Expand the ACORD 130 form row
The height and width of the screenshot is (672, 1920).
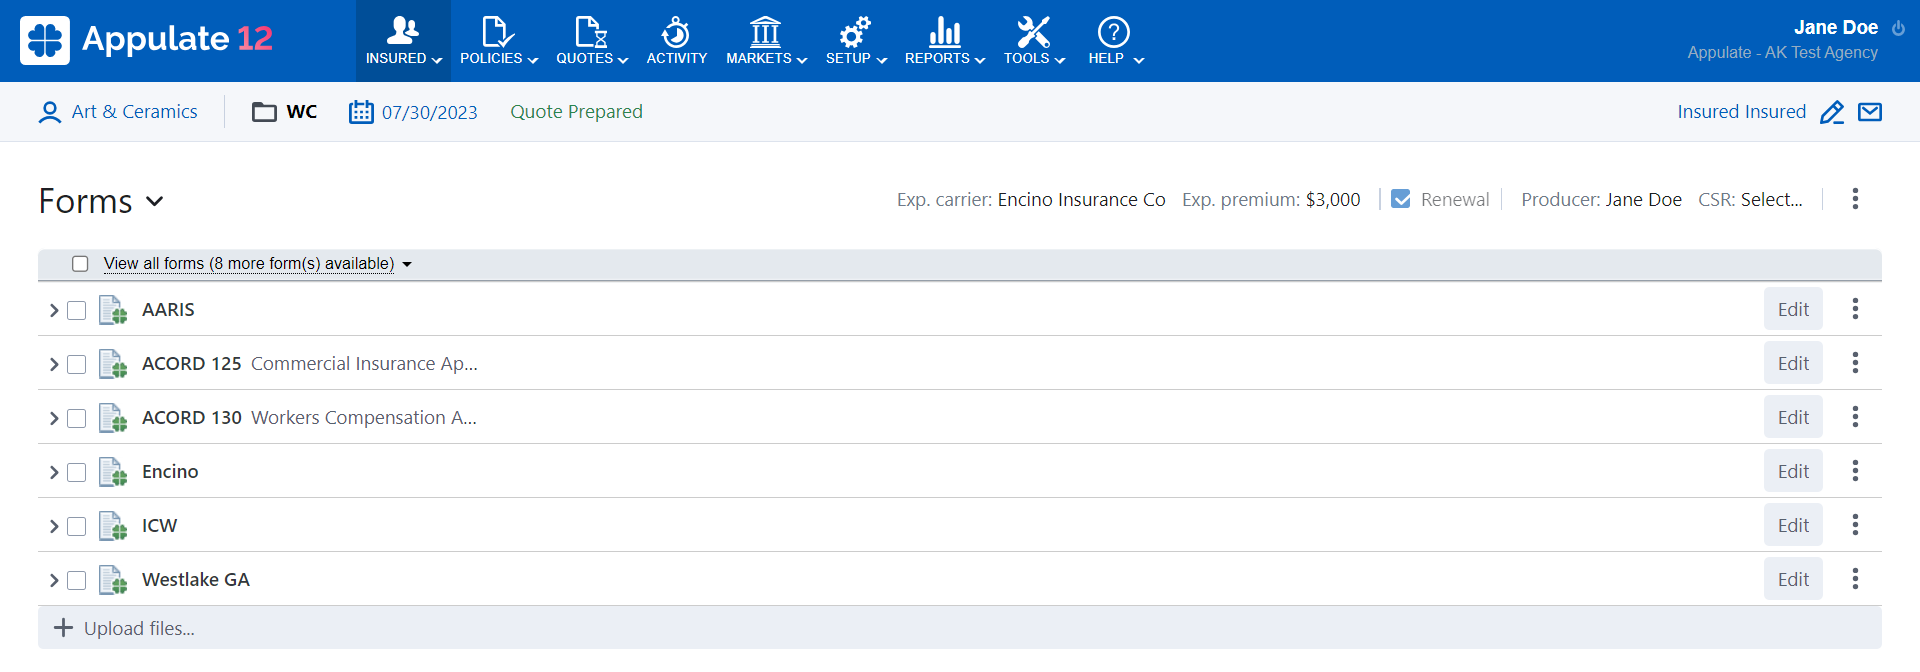tap(54, 419)
